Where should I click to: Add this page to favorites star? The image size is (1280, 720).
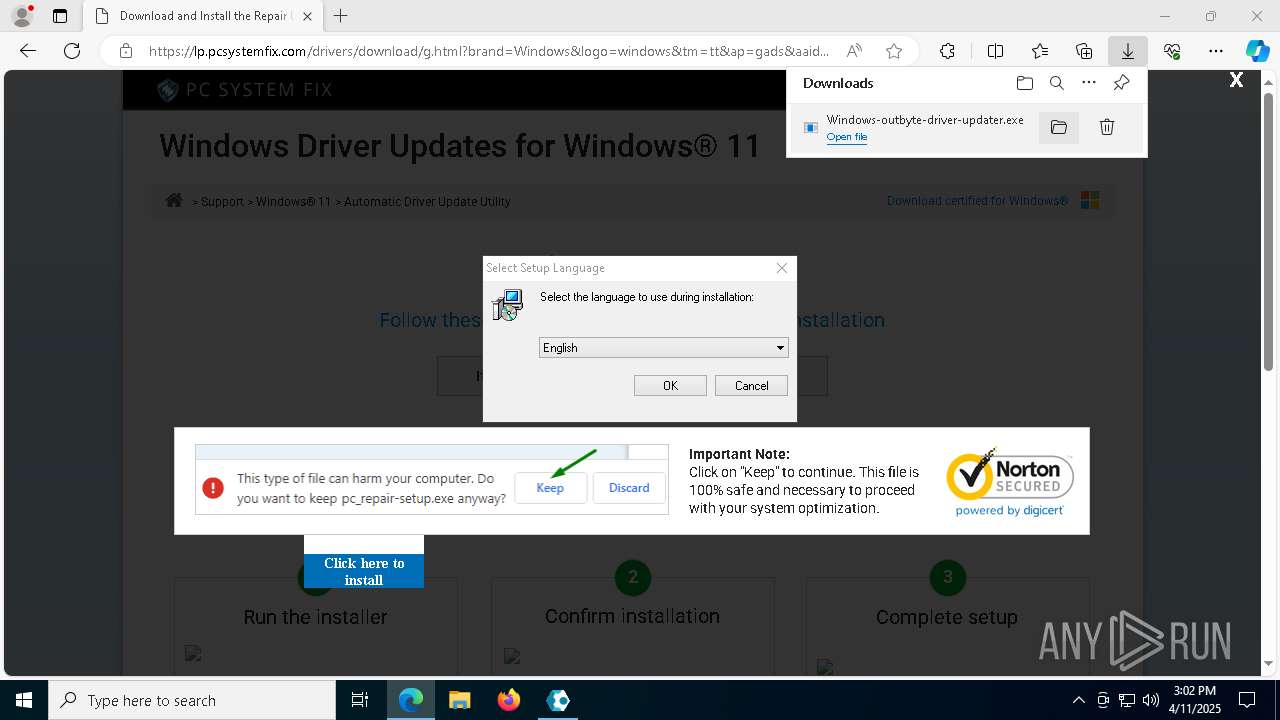[x=894, y=51]
